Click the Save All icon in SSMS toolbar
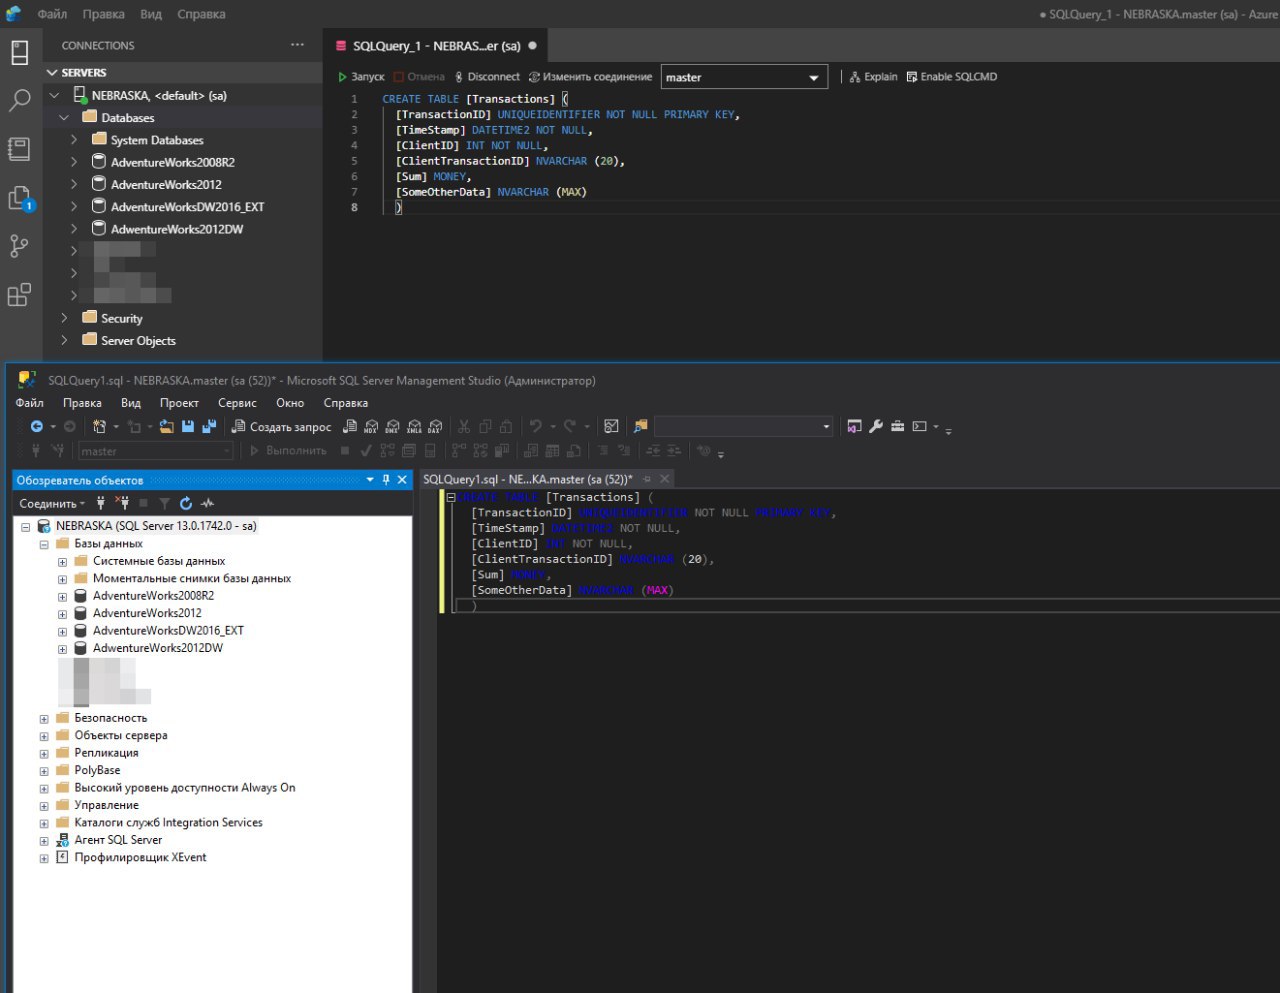This screenshot has height=993, width=1280. click(209, 427)
